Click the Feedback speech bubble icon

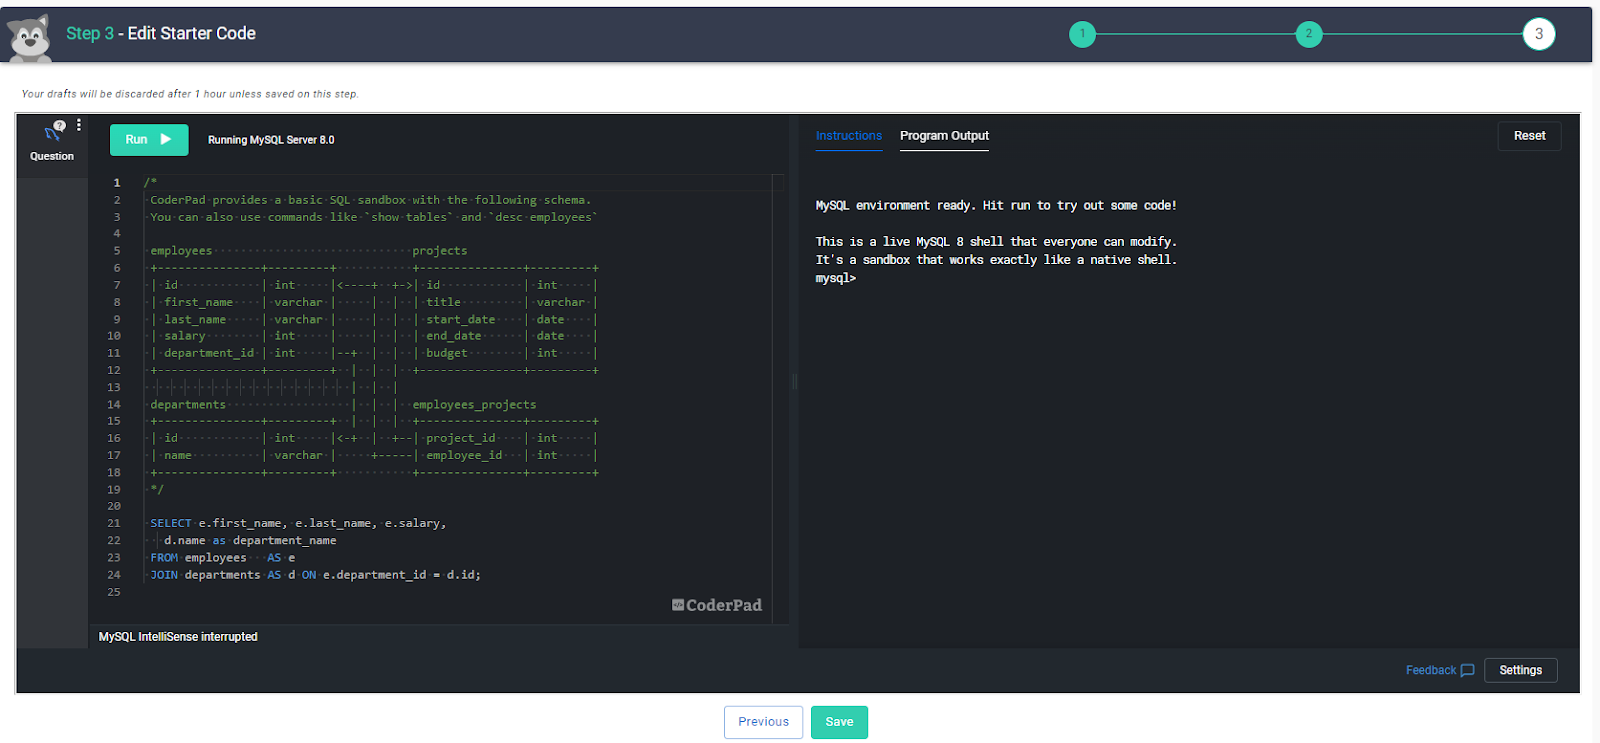1467,670
